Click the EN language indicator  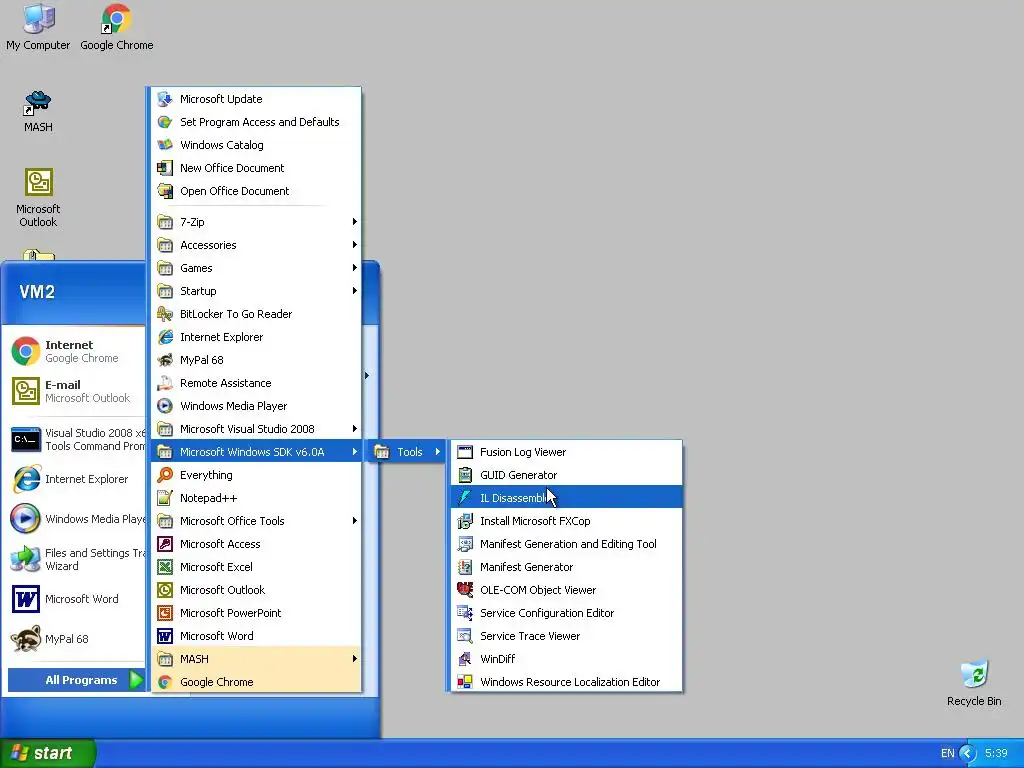pyautogui.click(x=948, y=753)
